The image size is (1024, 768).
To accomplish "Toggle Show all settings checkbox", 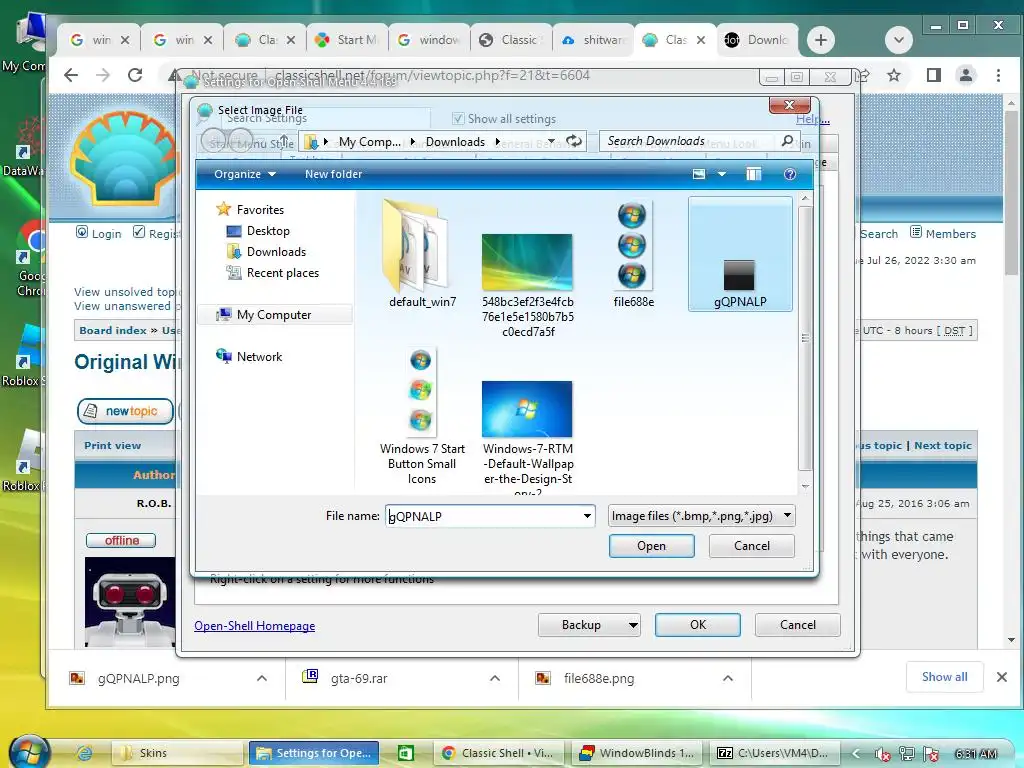I will 458,119.
